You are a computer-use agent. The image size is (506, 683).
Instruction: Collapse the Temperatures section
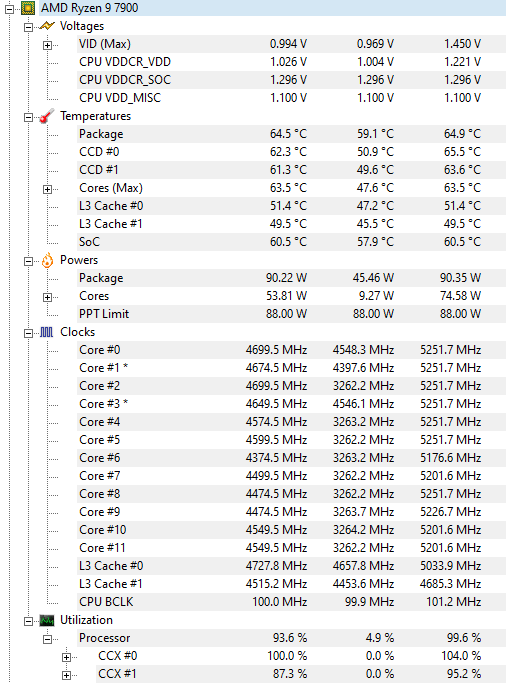[28, 117]
